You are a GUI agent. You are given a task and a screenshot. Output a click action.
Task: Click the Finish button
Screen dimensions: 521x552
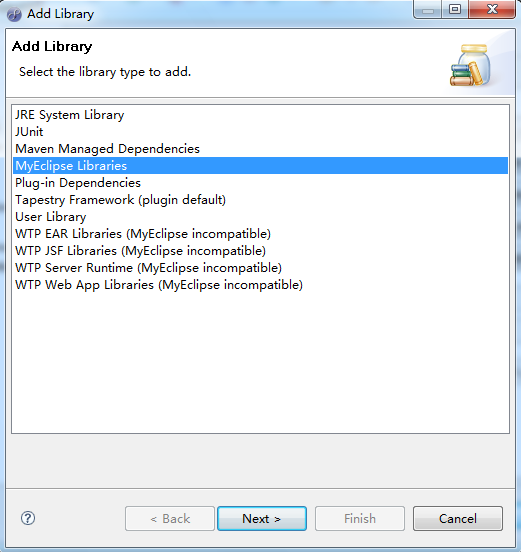(x=360, y=519)
